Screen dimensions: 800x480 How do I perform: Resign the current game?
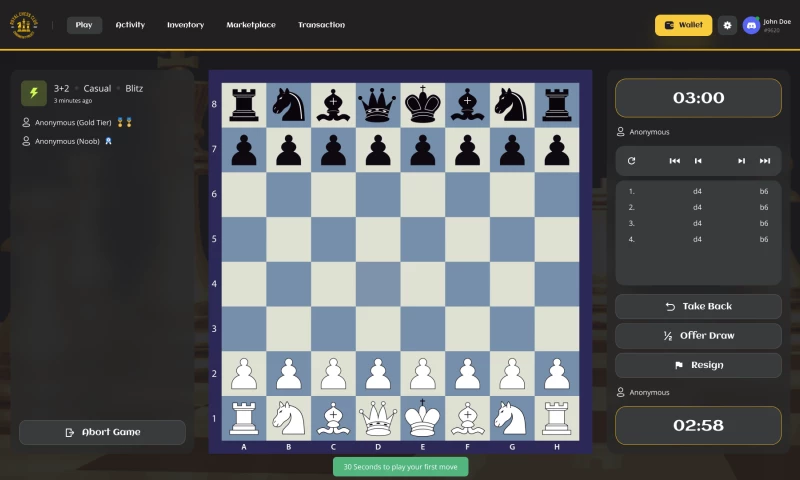tap(698, 365)
